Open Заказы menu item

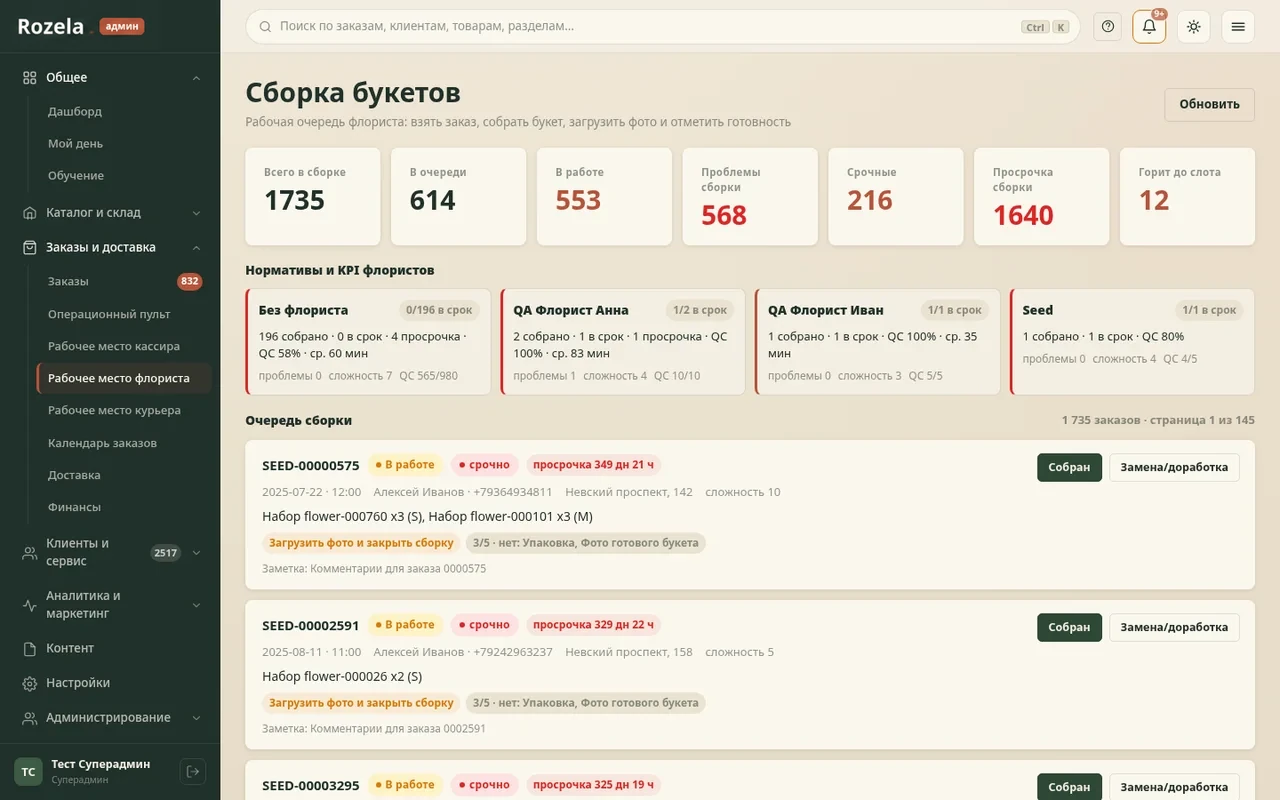pos(124,281)
